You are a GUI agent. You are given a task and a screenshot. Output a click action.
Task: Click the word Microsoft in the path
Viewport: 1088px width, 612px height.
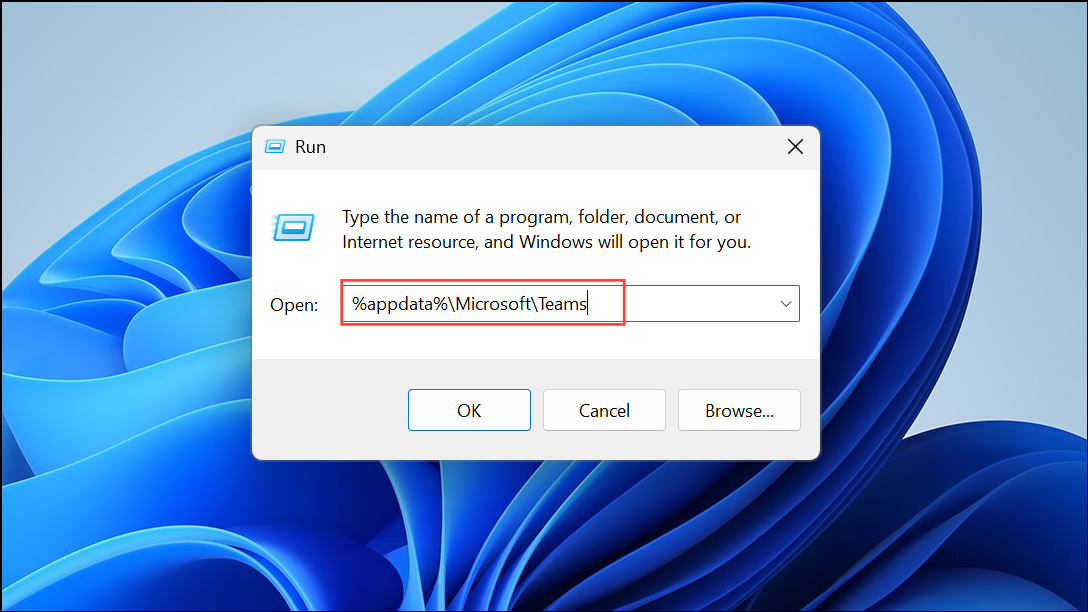coord(493,304)
